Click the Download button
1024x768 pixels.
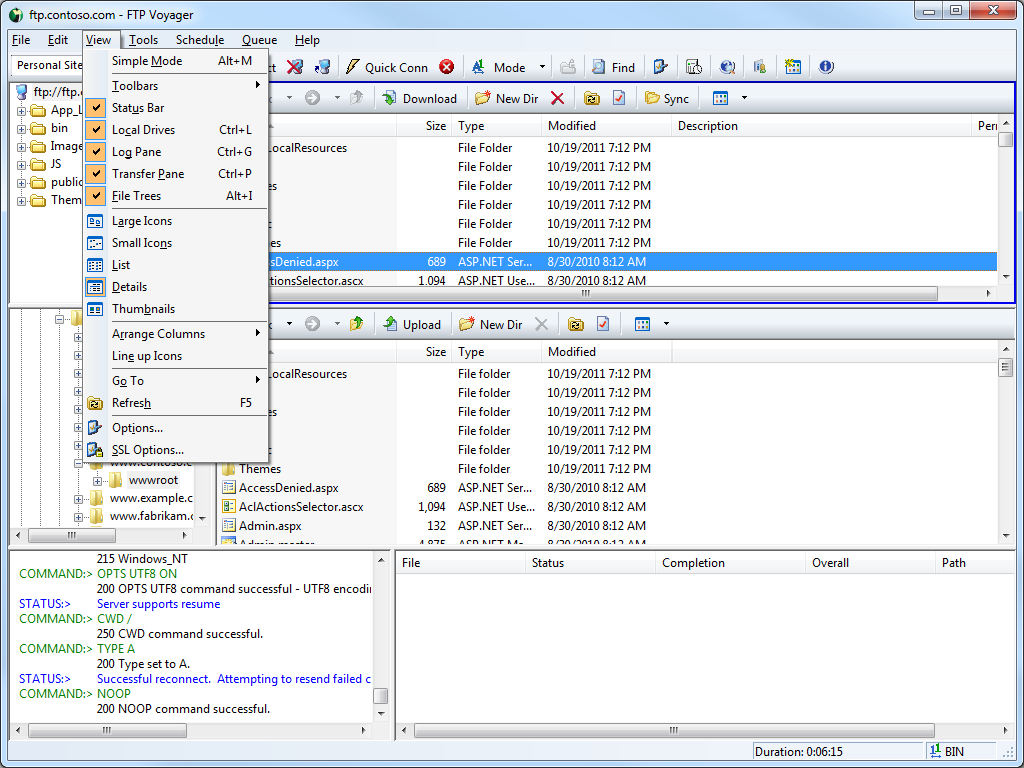click(x=419, y=98)
